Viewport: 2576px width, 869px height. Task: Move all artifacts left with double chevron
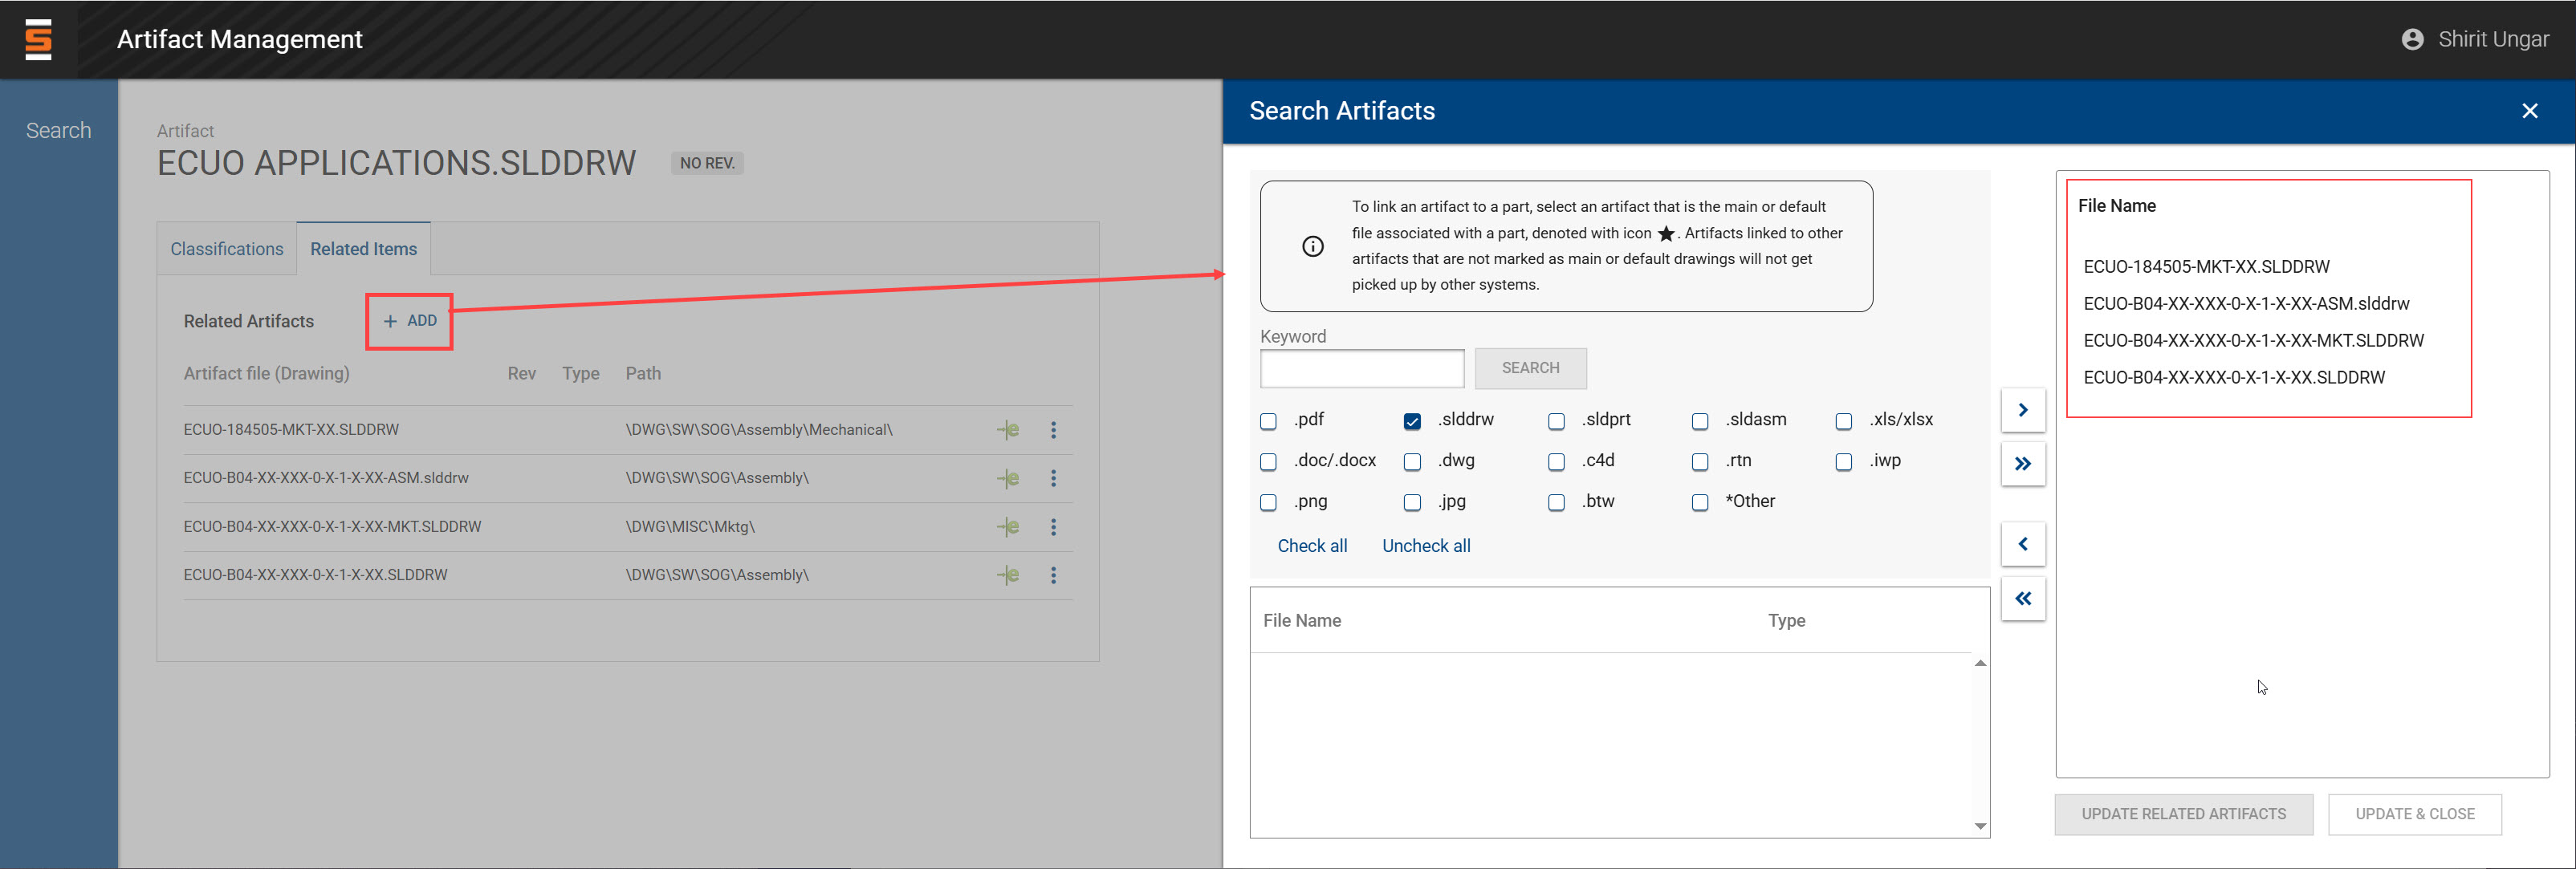click(x=2022, y=598)
